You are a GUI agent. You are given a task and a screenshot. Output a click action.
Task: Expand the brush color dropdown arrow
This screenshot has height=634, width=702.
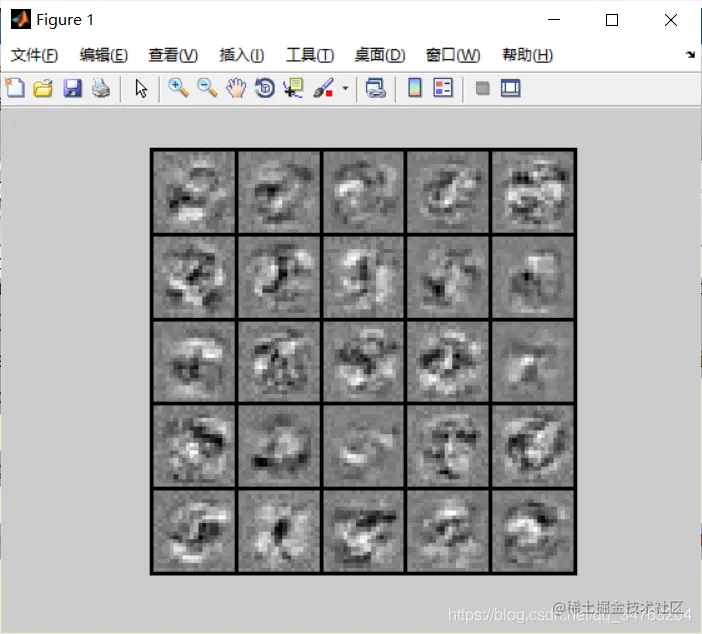pyautogui.click(x=345, y=88)
